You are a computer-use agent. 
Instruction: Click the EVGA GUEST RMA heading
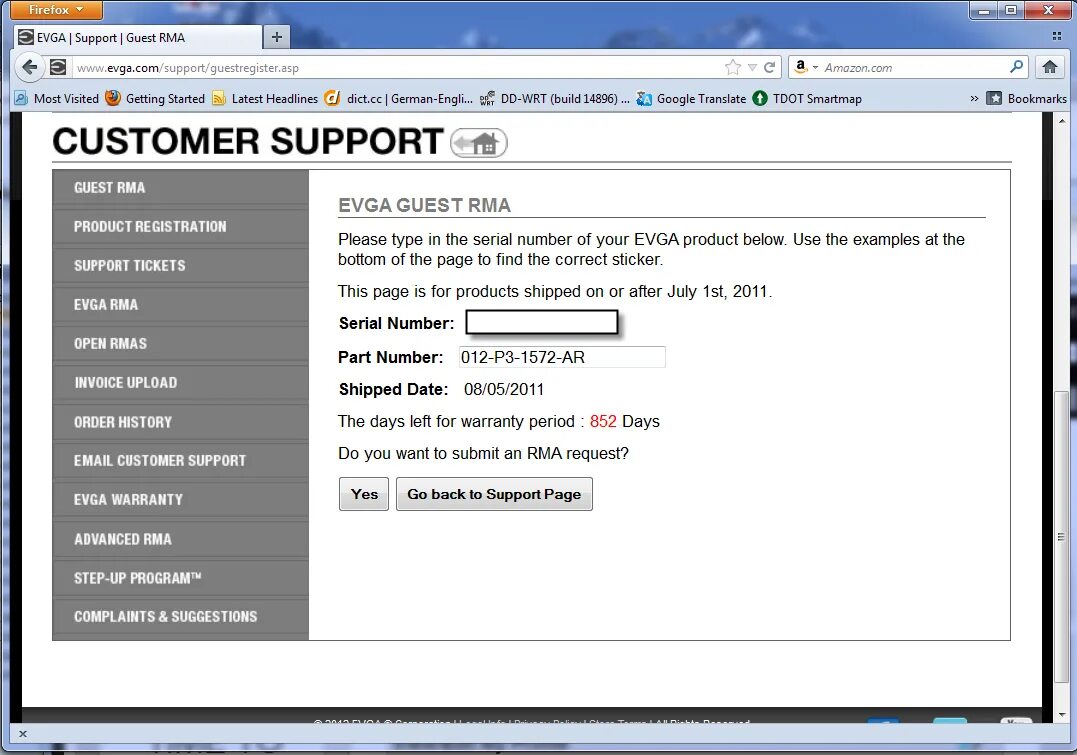click(424, 205)
